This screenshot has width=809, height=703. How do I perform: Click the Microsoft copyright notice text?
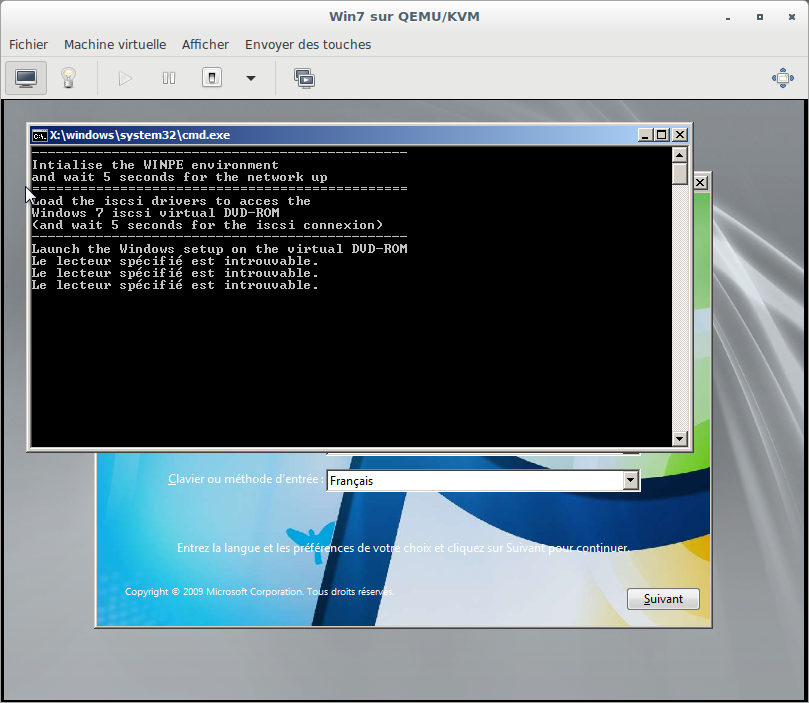(x=260, y=592)
